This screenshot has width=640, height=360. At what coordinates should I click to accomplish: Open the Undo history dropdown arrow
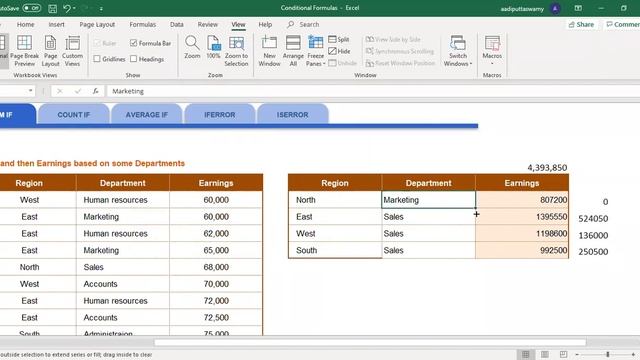[x=75, y=8]
